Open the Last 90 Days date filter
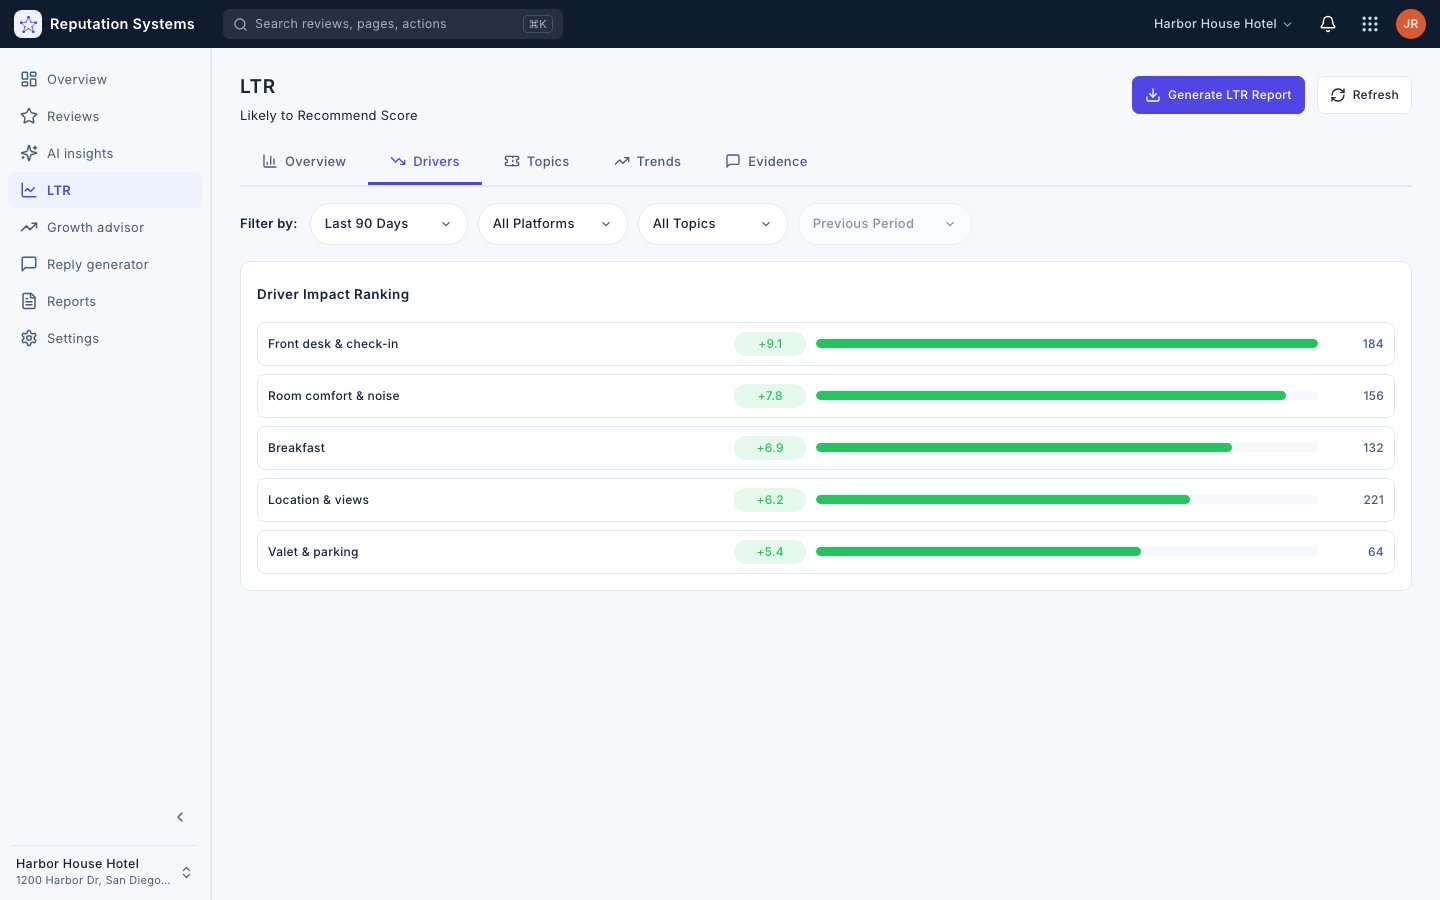The image size is (1440, 900). [389, 224]
